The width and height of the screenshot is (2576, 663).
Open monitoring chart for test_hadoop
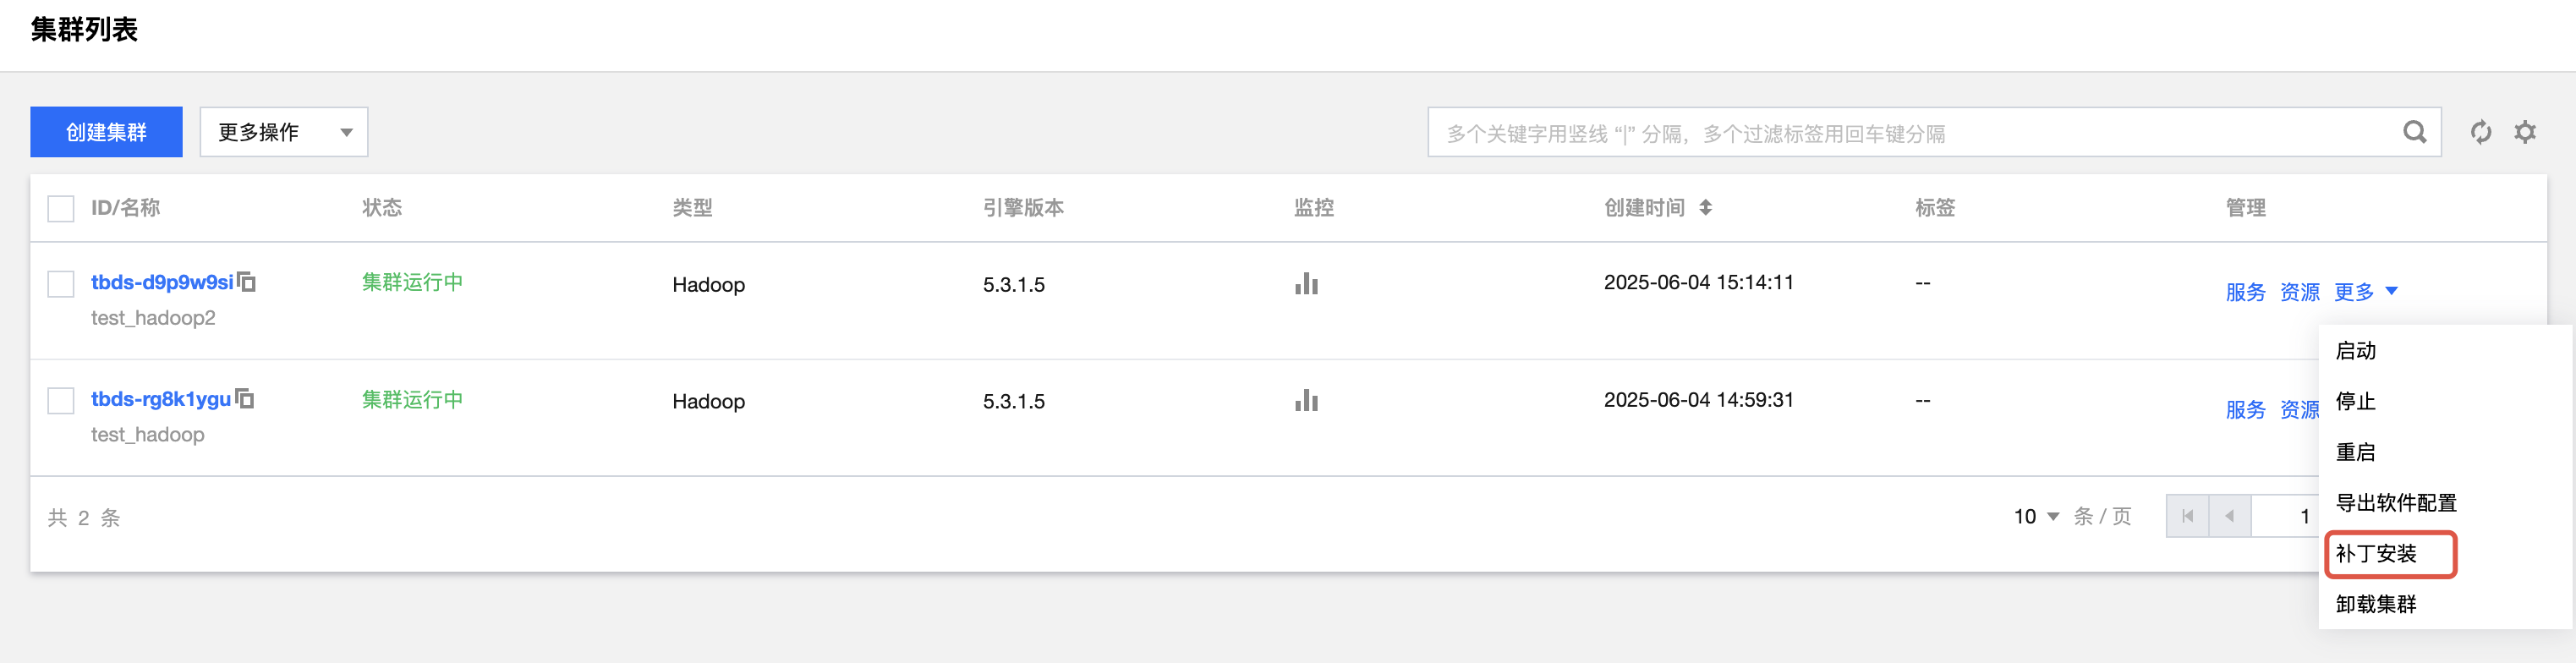click(1306, 401)
